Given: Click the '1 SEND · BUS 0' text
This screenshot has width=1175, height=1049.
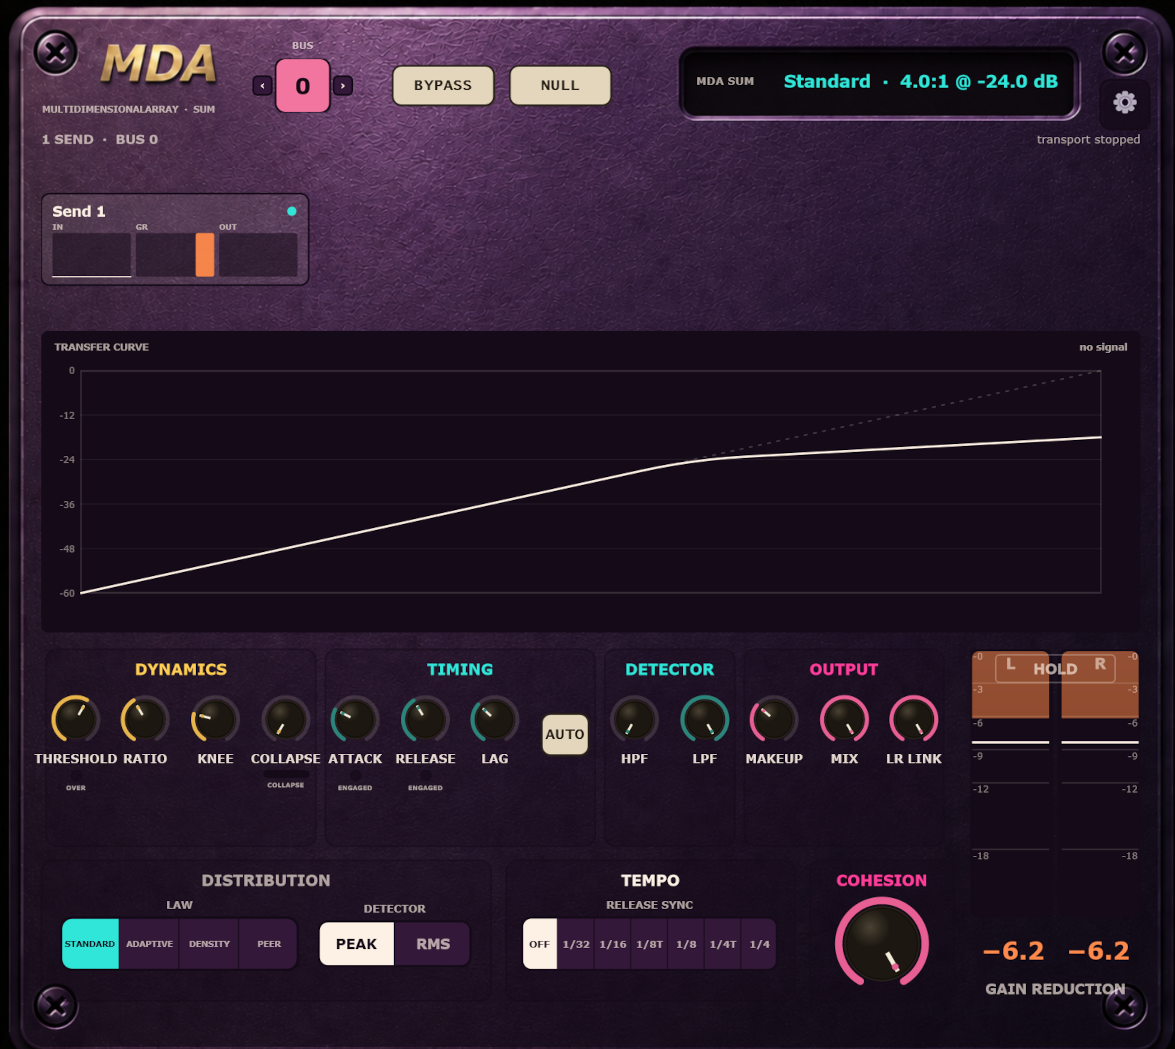Looking at the screenshot, I should [100, 139].
